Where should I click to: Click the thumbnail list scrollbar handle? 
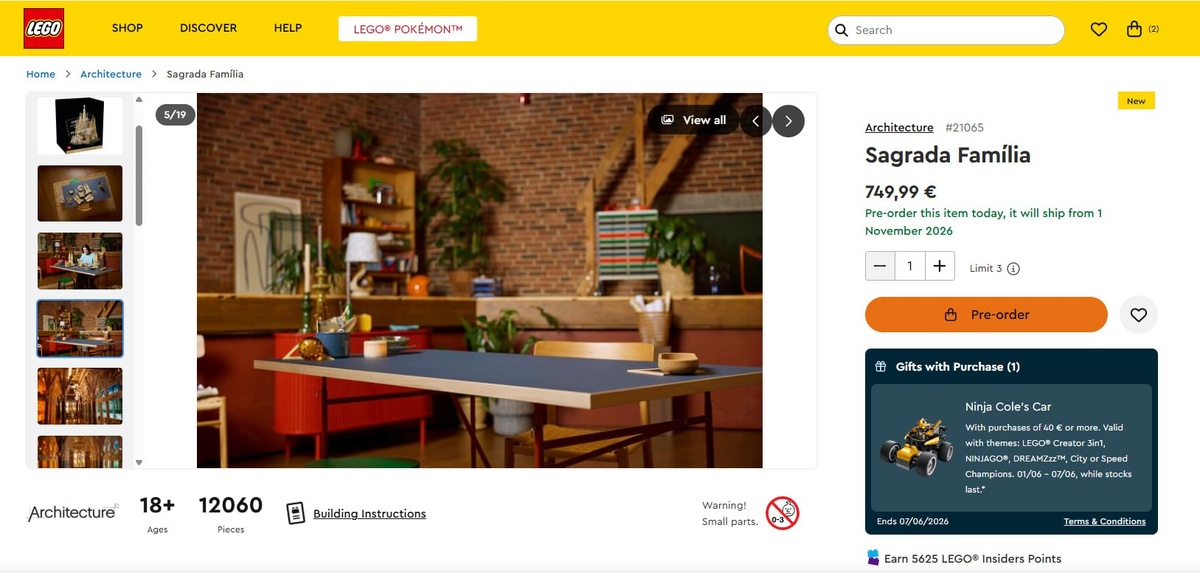(x=139, y=175)
